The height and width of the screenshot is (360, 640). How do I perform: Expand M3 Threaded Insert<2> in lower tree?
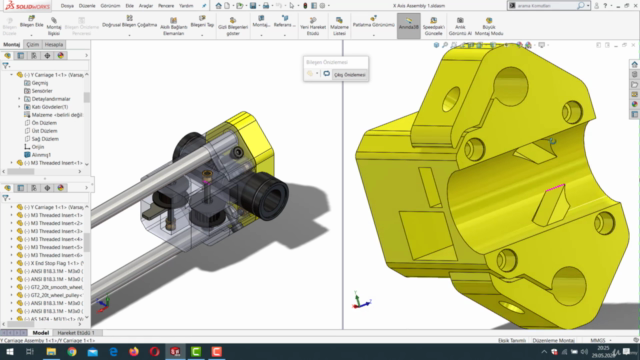coord(11,223)
